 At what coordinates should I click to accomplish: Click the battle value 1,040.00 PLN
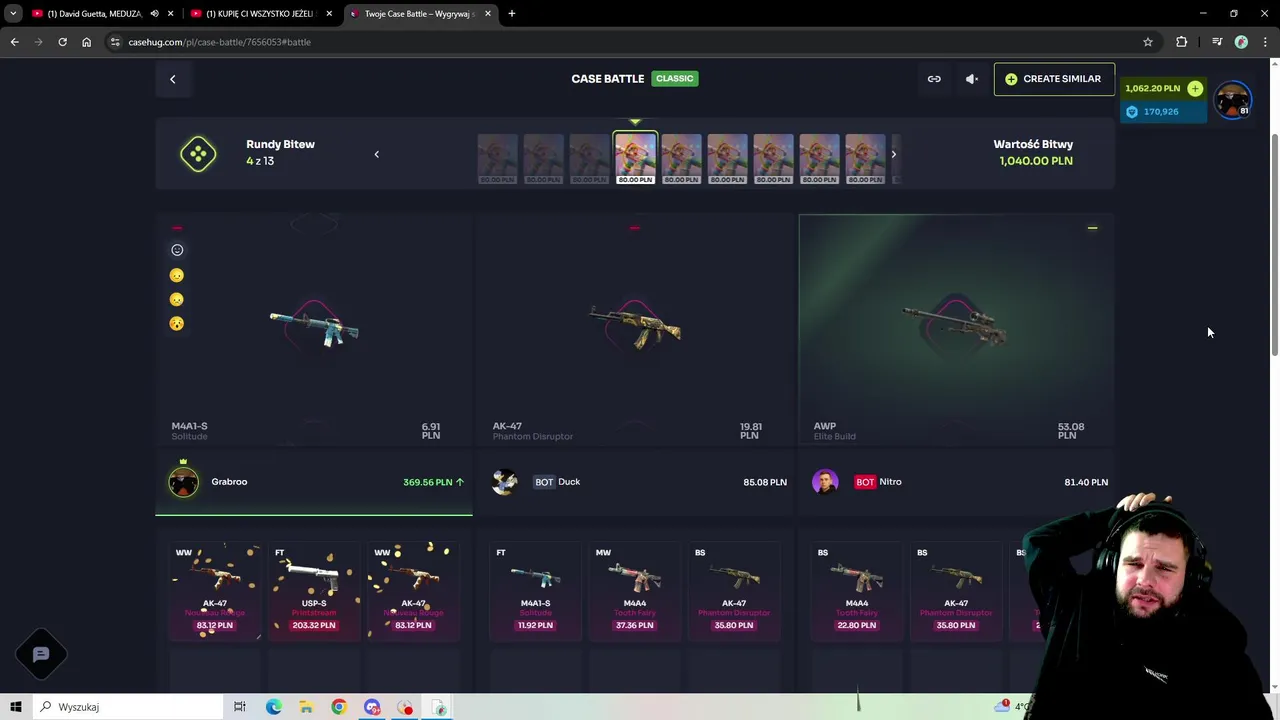tap(1035, 161)
